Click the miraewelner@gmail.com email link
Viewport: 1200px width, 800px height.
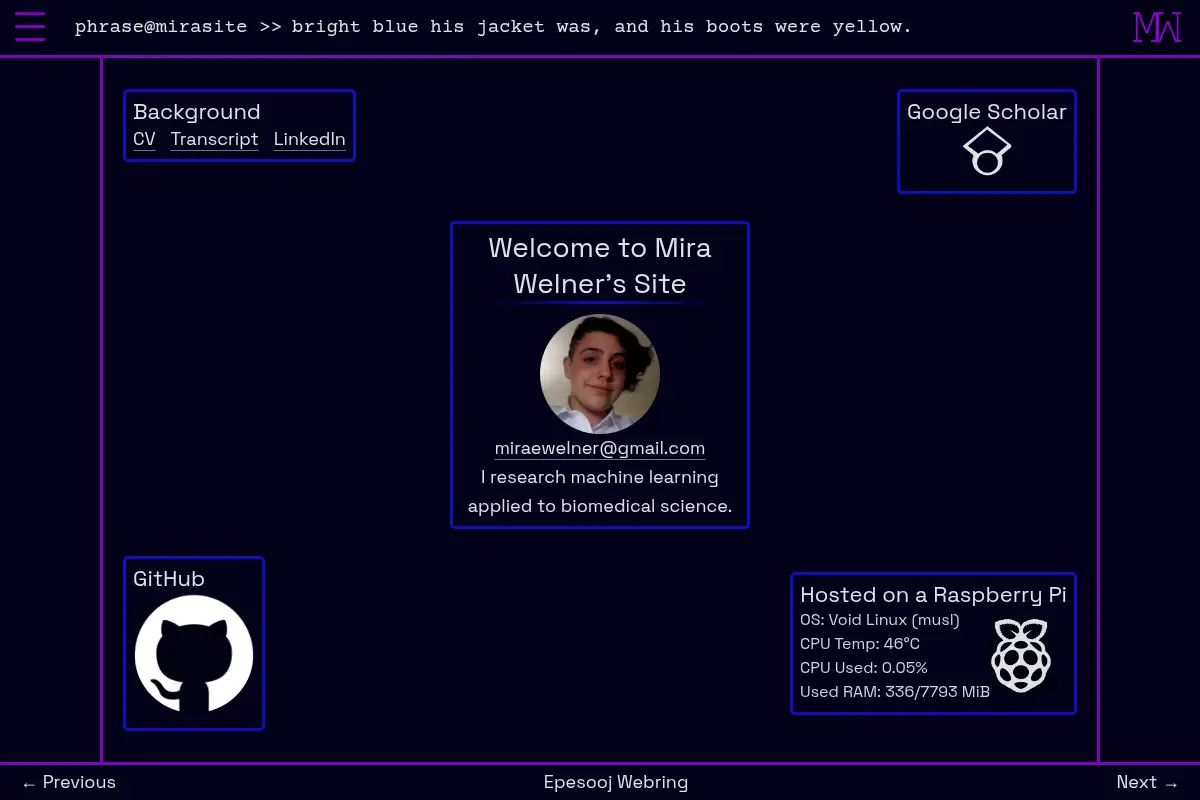600,448
